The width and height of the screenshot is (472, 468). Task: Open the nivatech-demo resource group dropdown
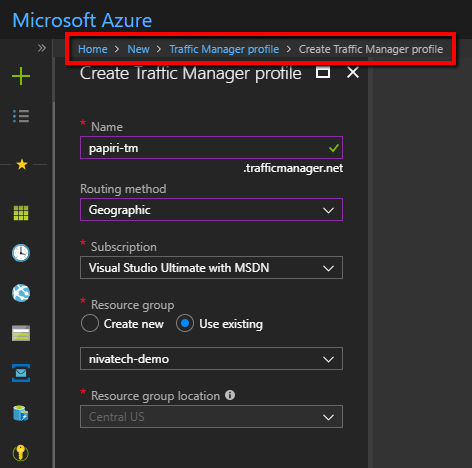click(211, 359)
